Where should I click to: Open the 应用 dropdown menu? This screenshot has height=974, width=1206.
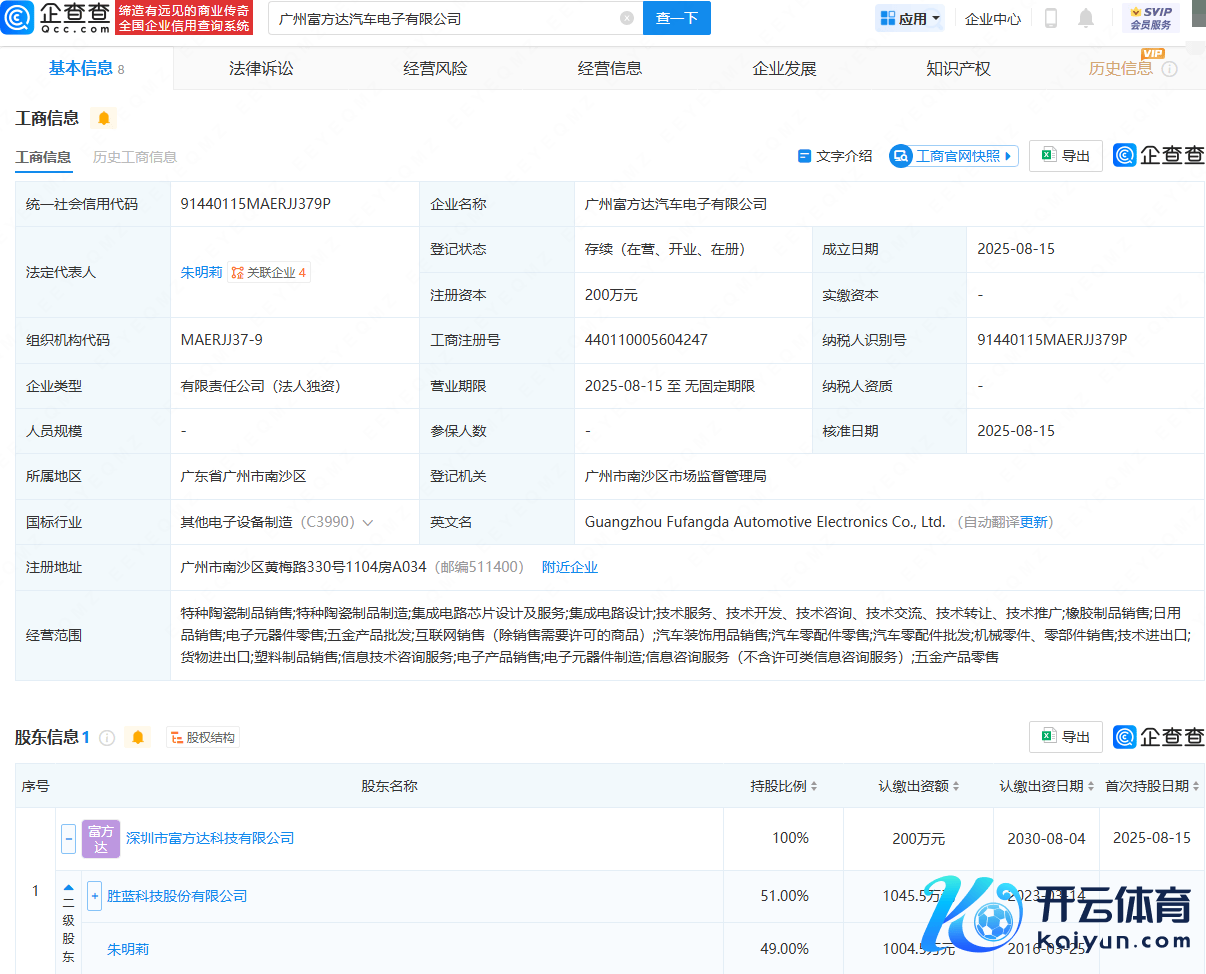tap(910, 18)
